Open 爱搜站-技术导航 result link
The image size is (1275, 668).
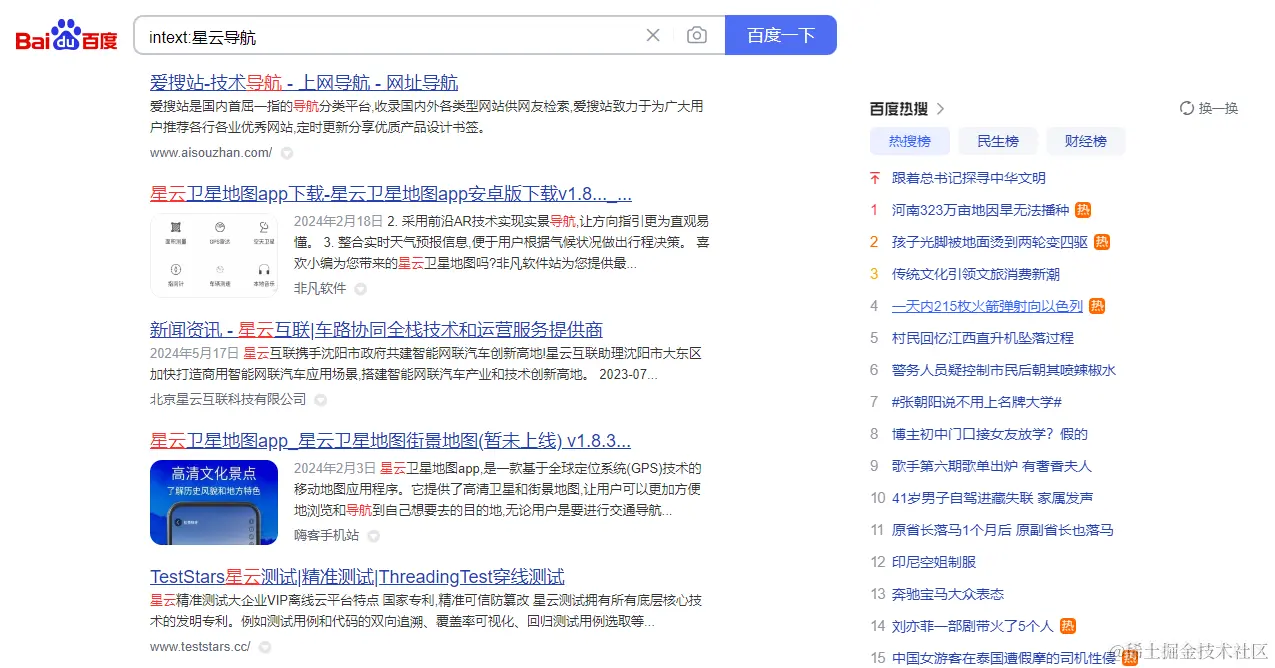point(304,83)
